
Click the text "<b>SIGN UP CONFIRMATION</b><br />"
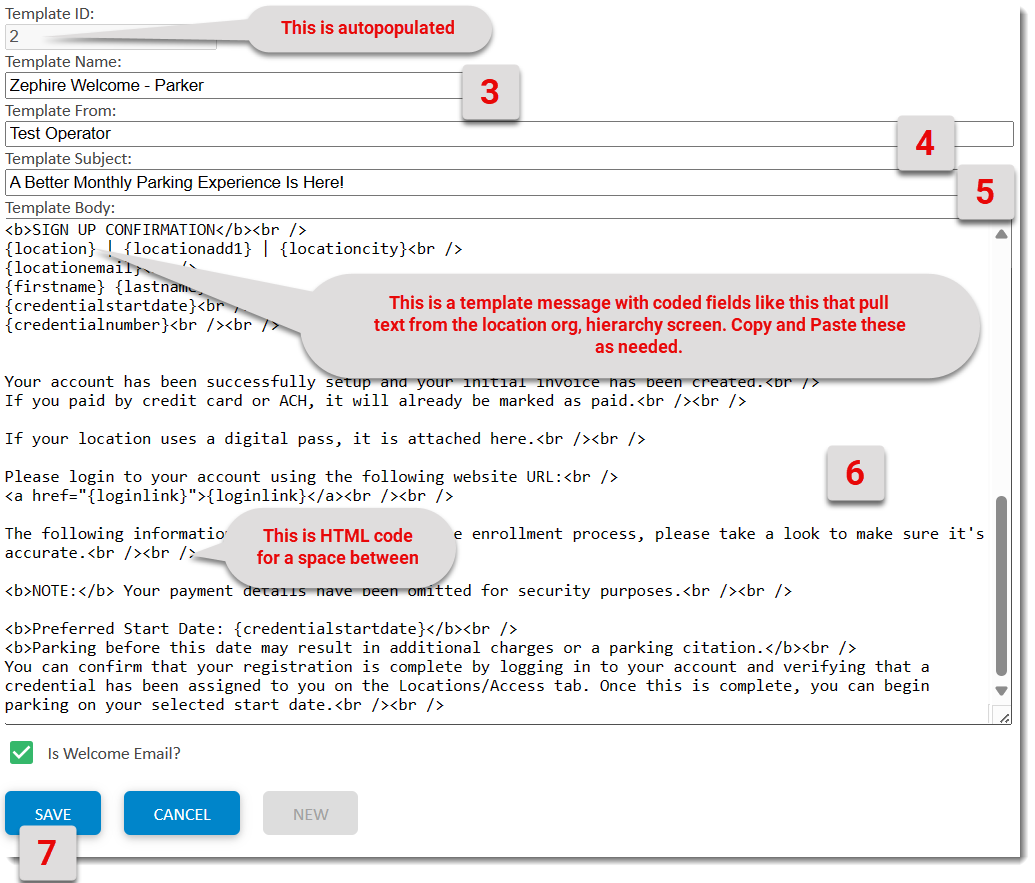pyautogui.click(x=156, y=230)
